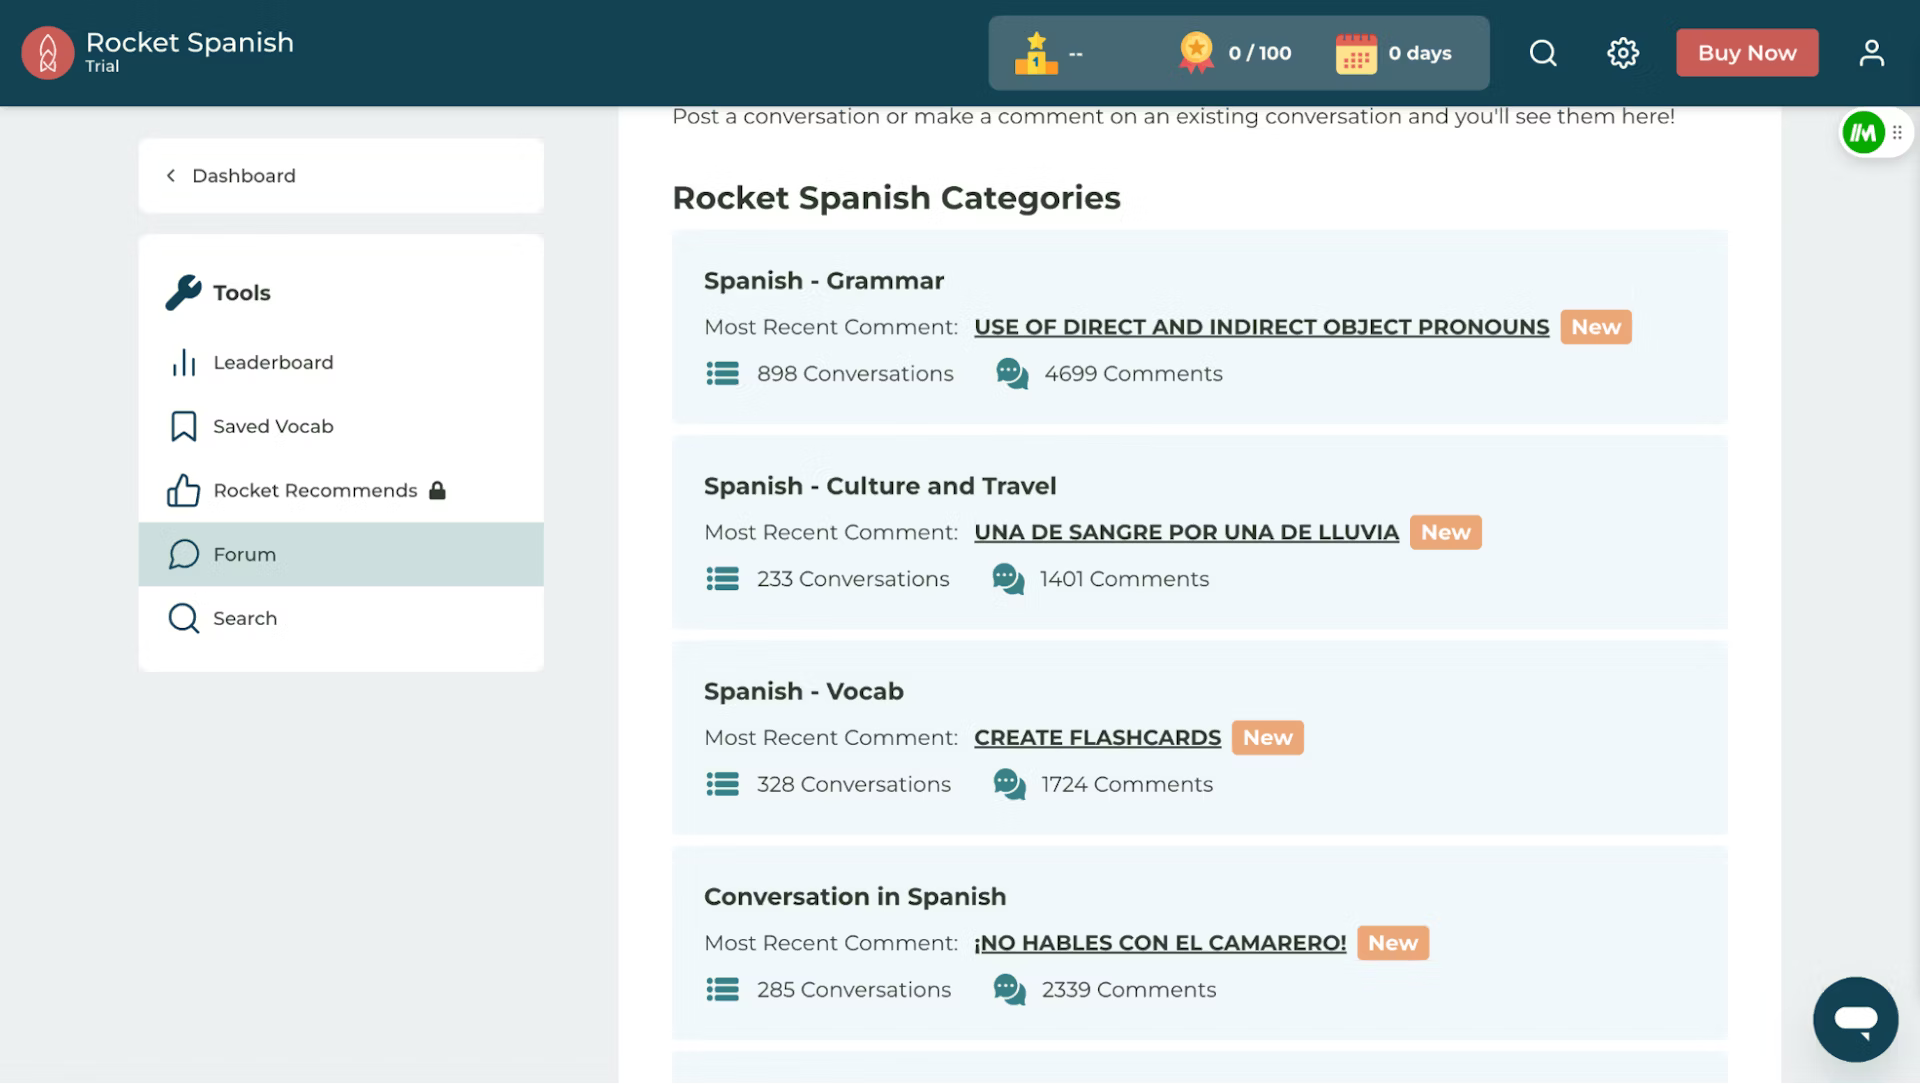The image size is (1920, 1084).
Task: Click the Leaderboard bar chart icon
Action: click(183, 362)
